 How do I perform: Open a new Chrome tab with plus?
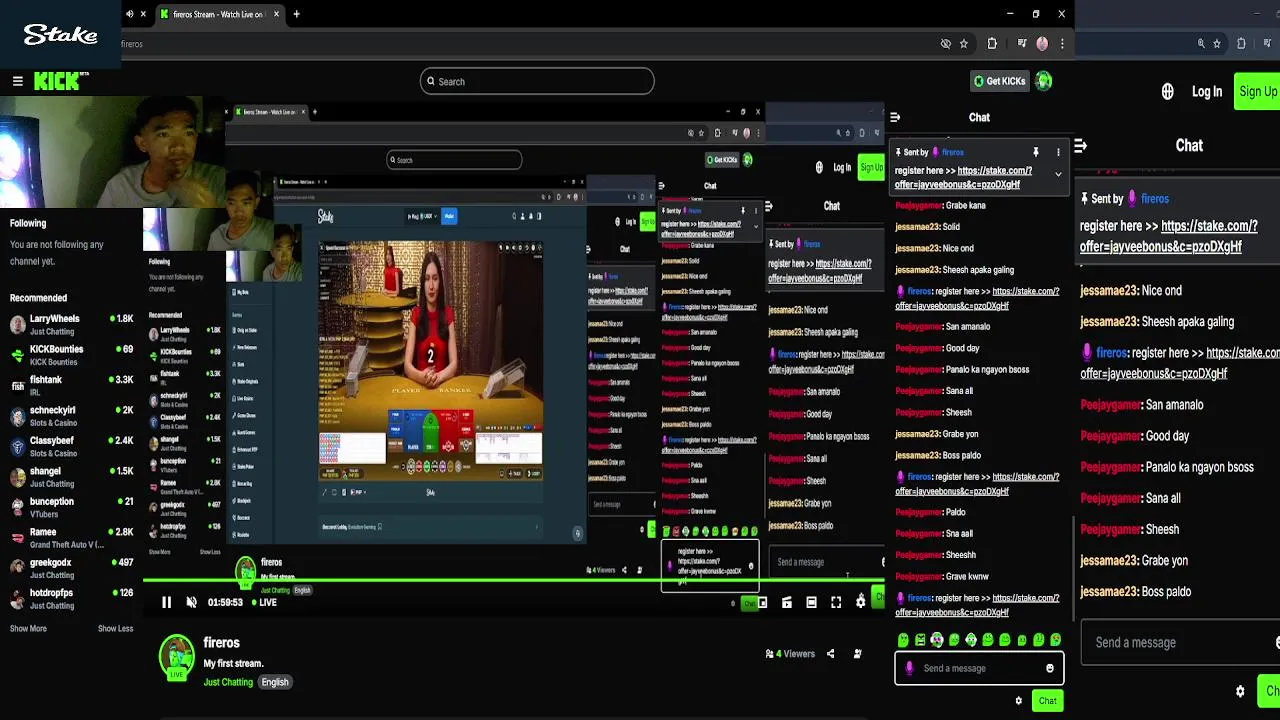coord(296,14)
